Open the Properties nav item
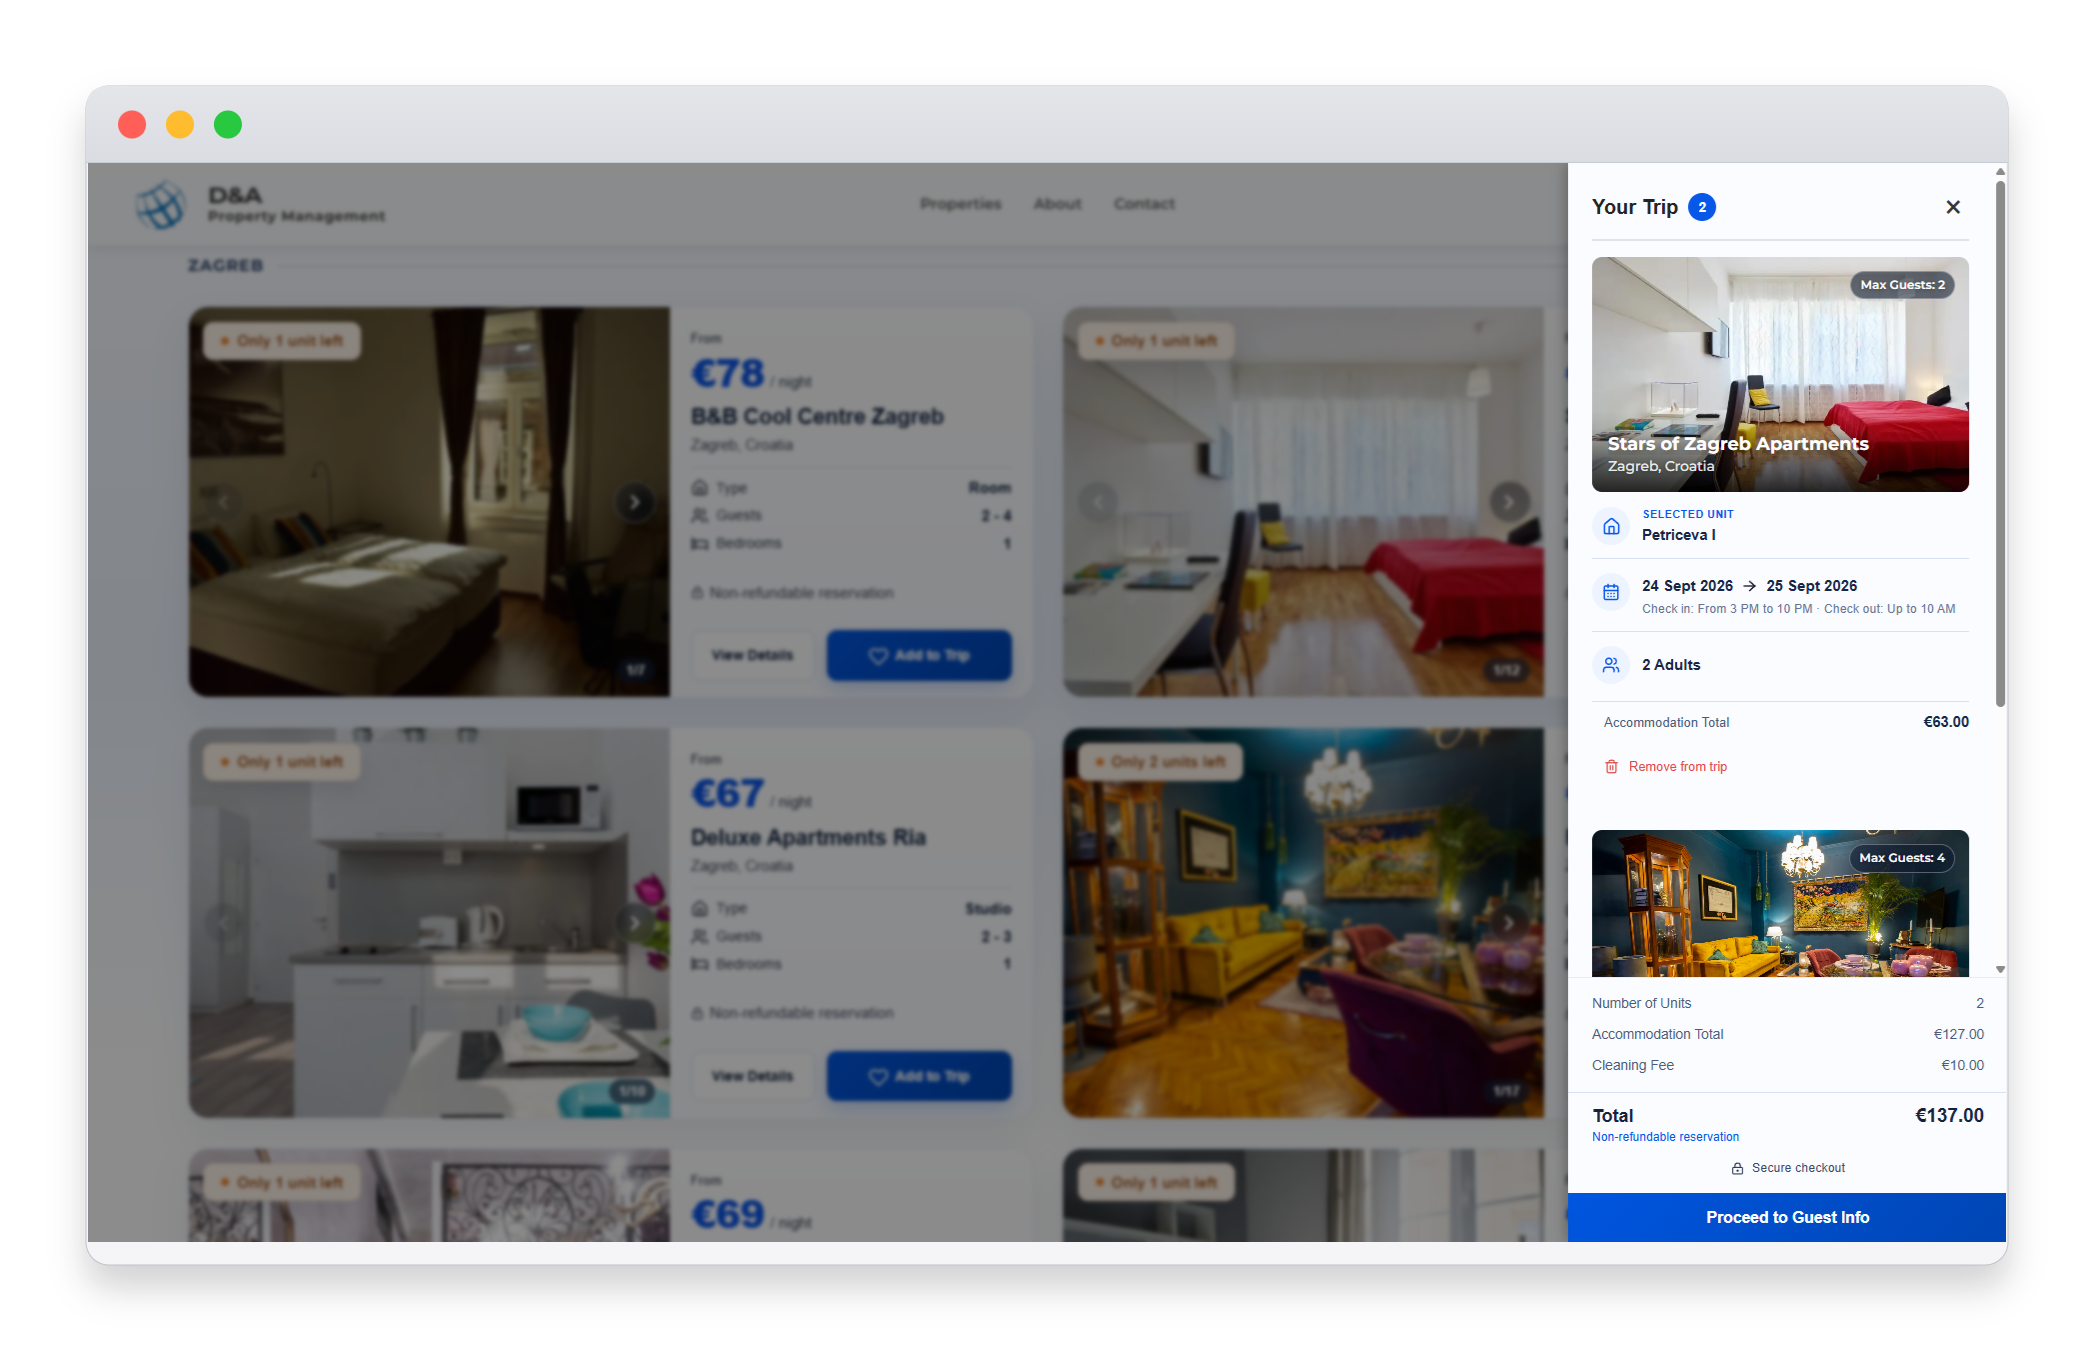The width and height of the screenshot is (2094, 1351). [960, 204]
